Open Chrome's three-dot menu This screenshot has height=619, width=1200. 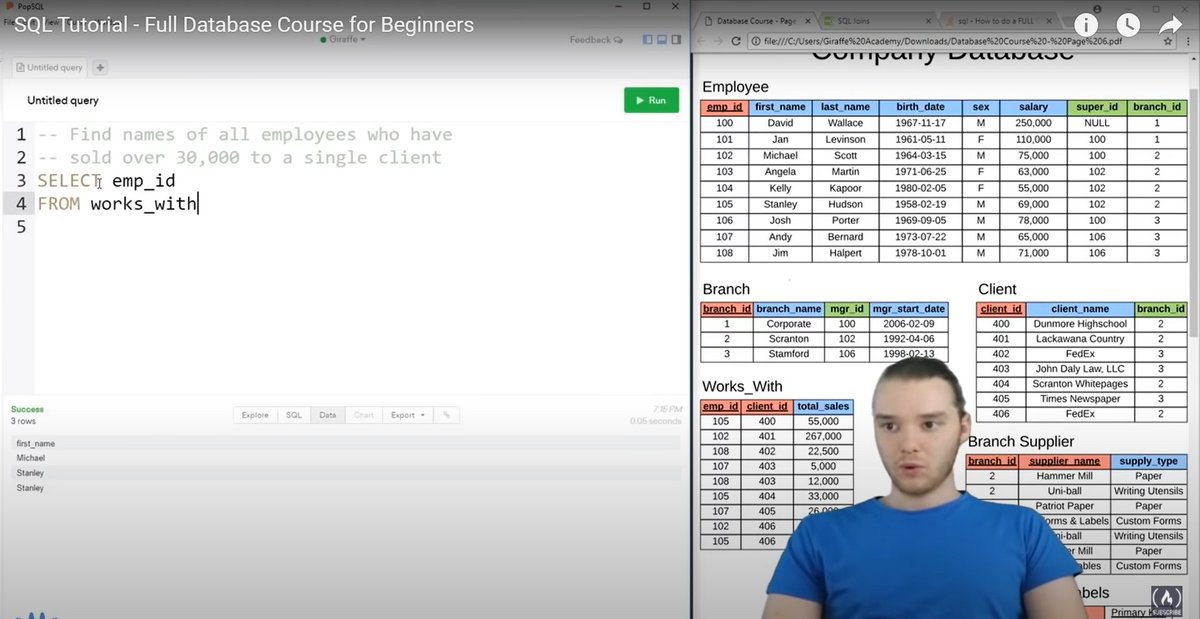1189,42
